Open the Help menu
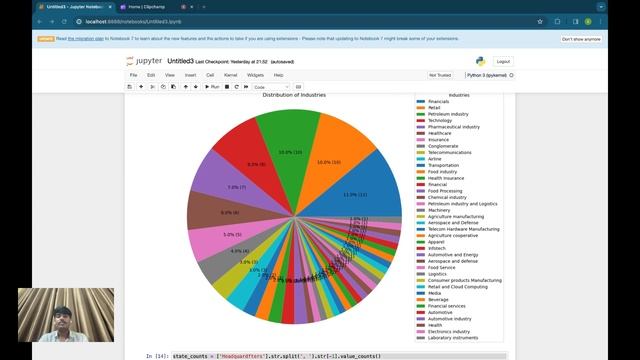This screenshot has width=640, height=360. [x=278, y=75]
